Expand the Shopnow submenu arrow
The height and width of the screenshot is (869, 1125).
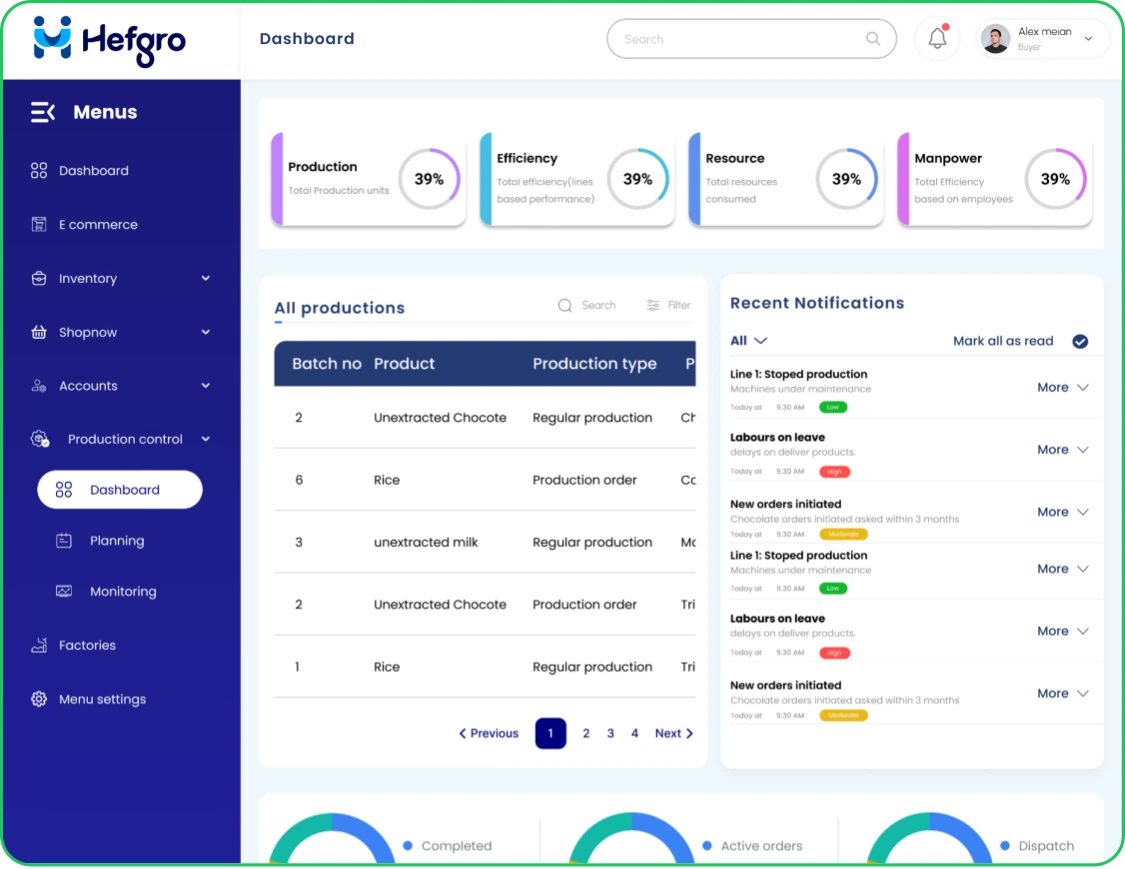tap(205, 333)
